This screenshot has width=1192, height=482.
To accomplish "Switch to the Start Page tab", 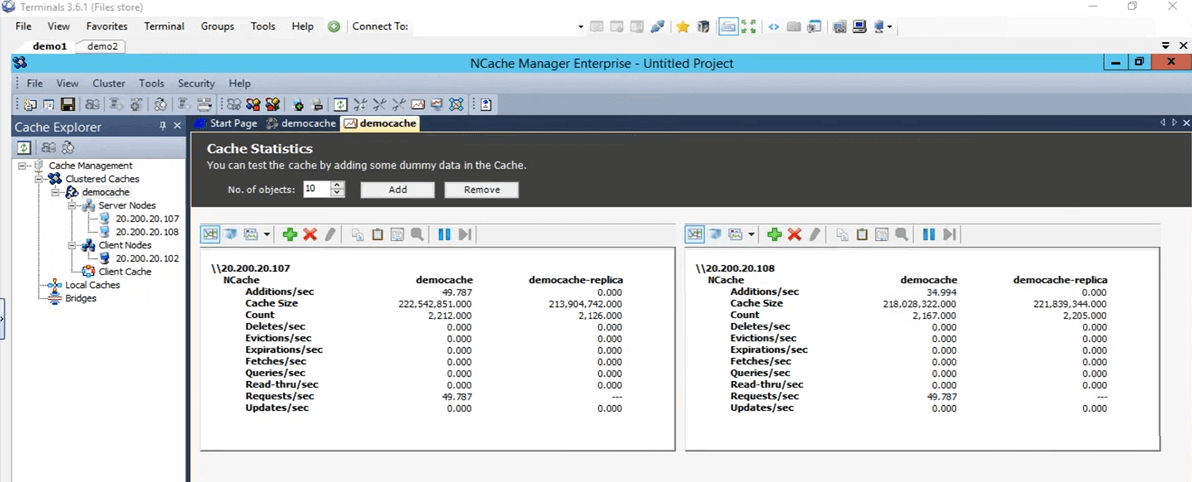I will (x=227, y=123).
